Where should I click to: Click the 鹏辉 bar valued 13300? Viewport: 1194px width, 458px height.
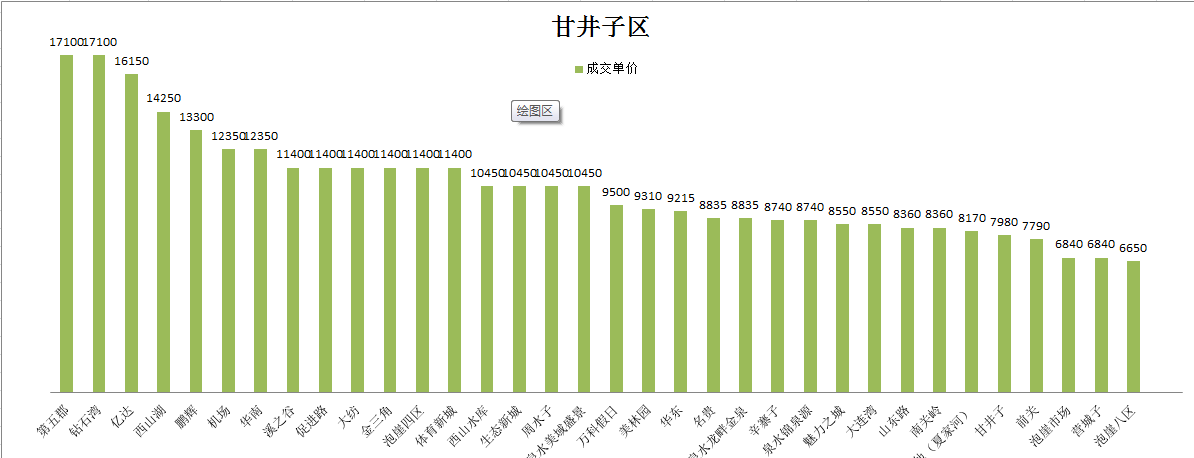tap(196, 260)
